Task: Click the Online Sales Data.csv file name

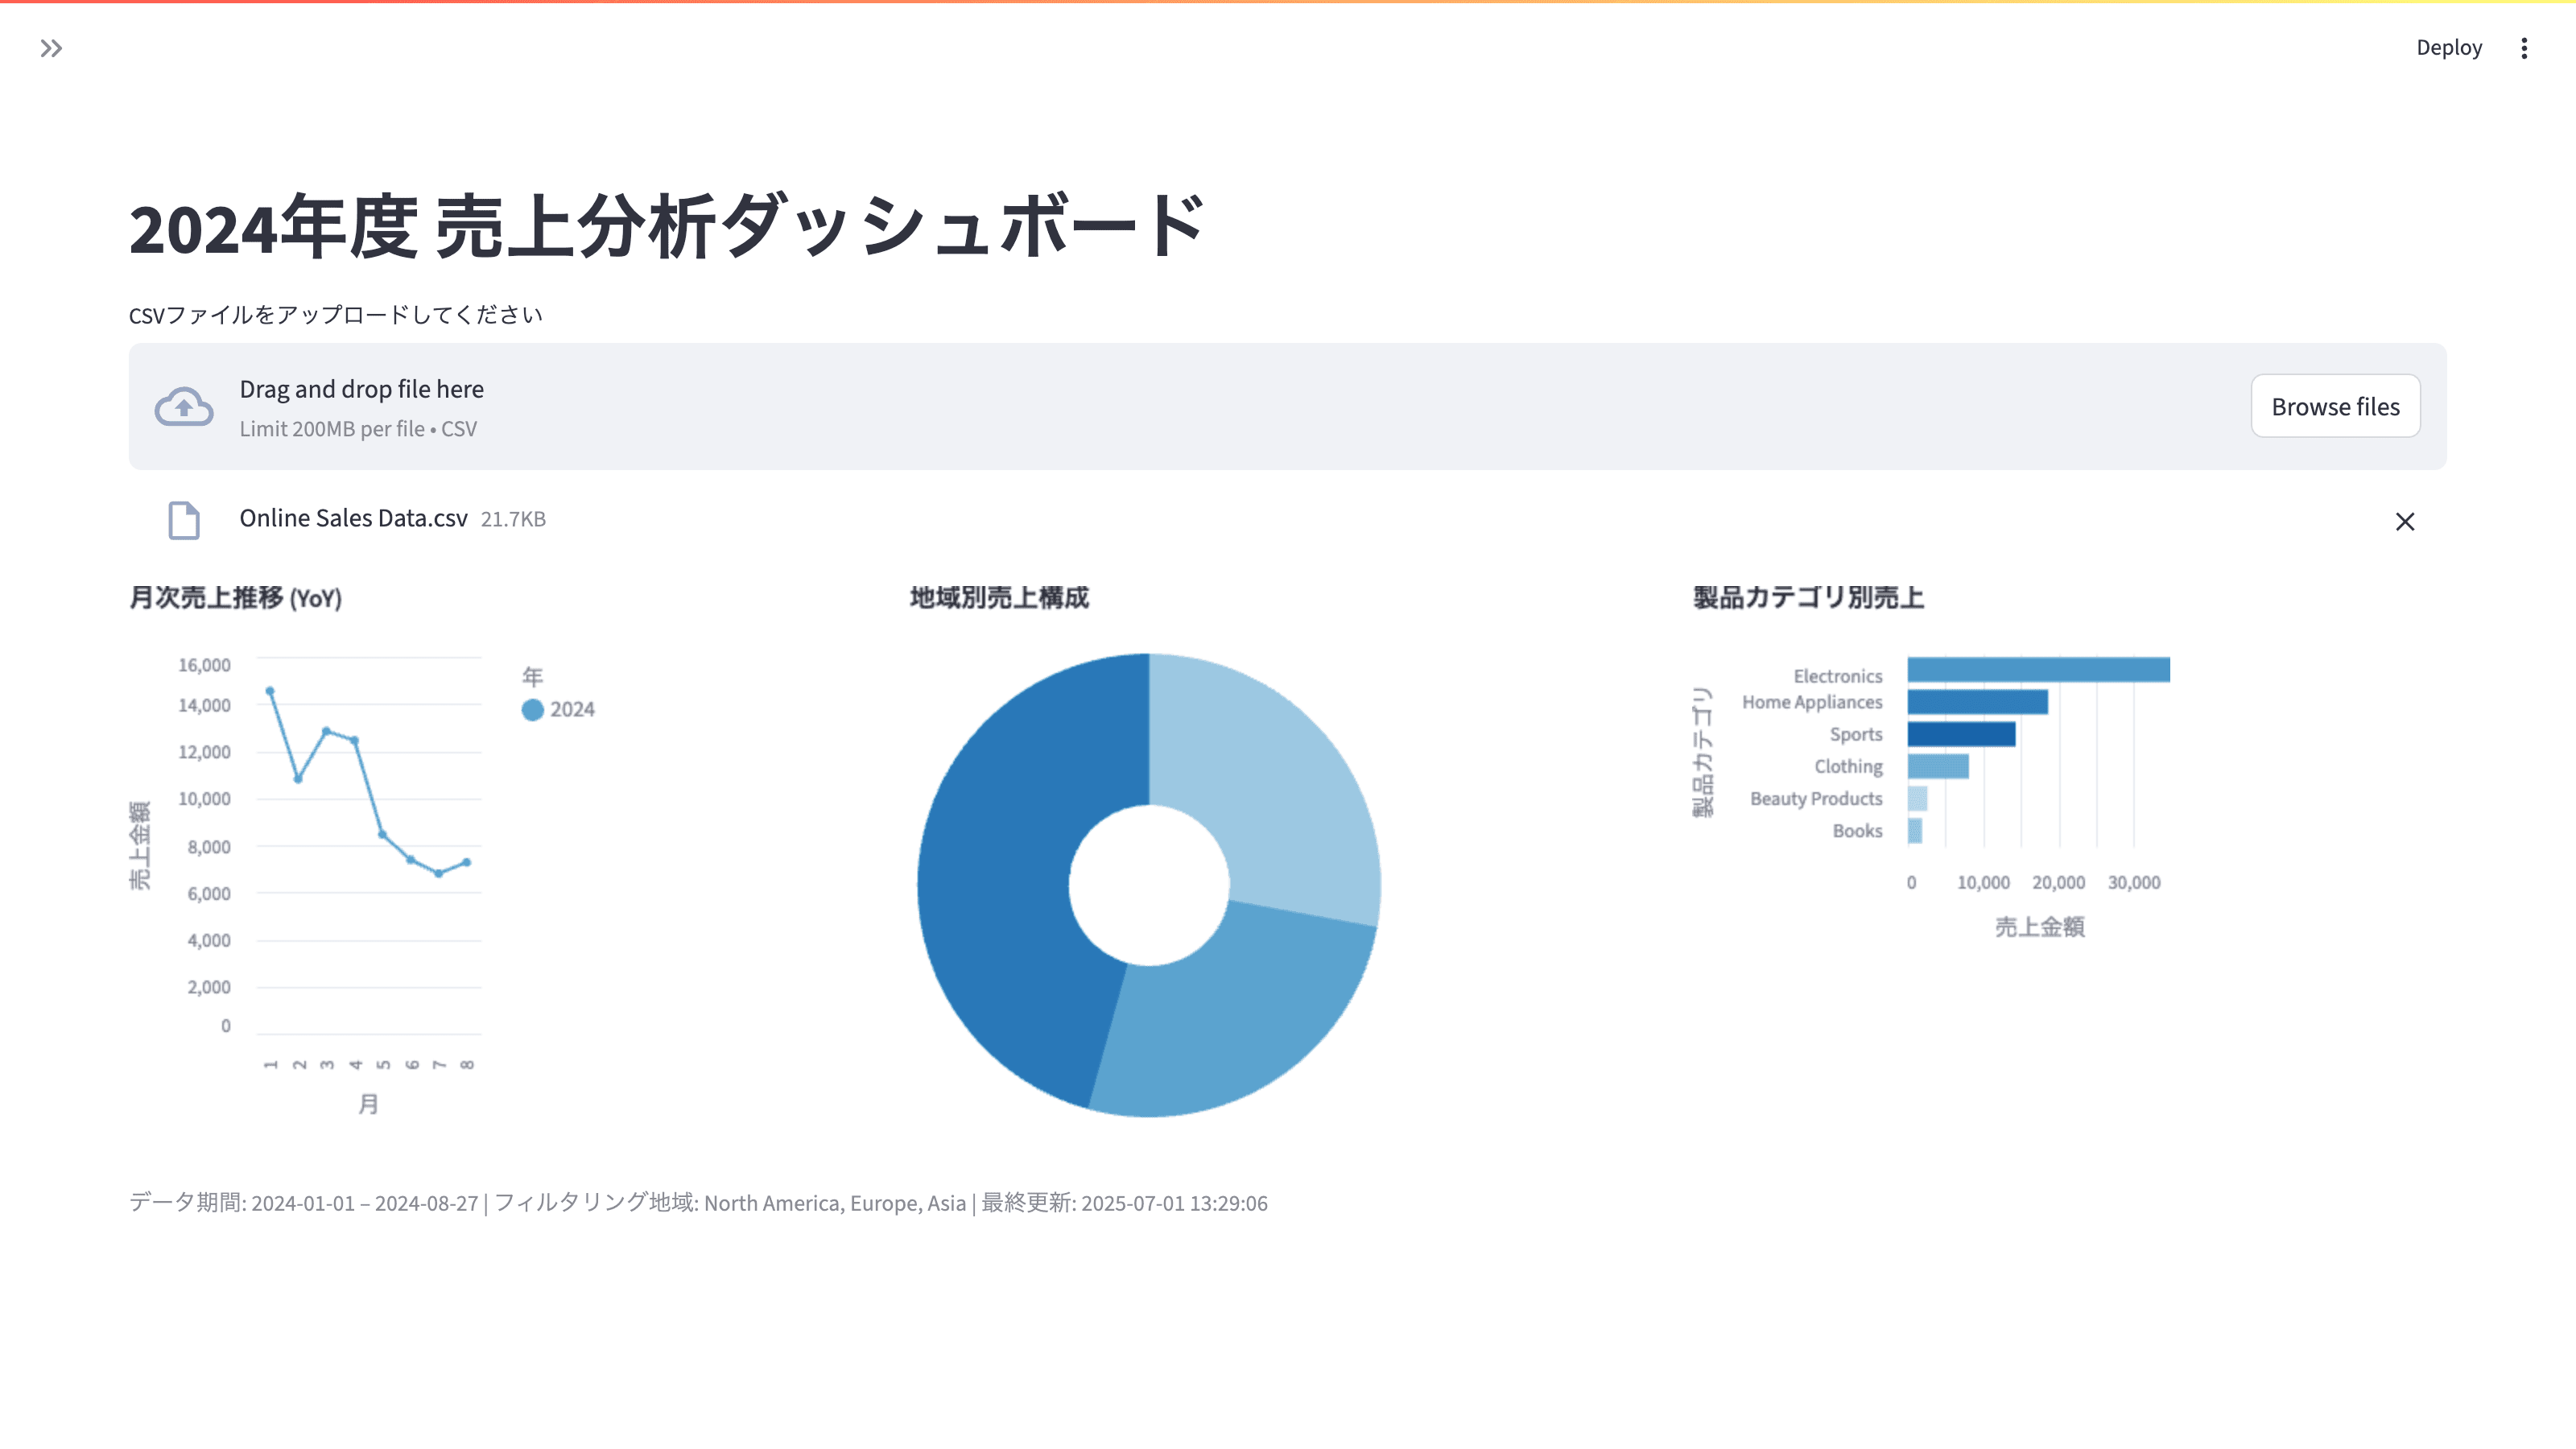Action: [352, 518]
